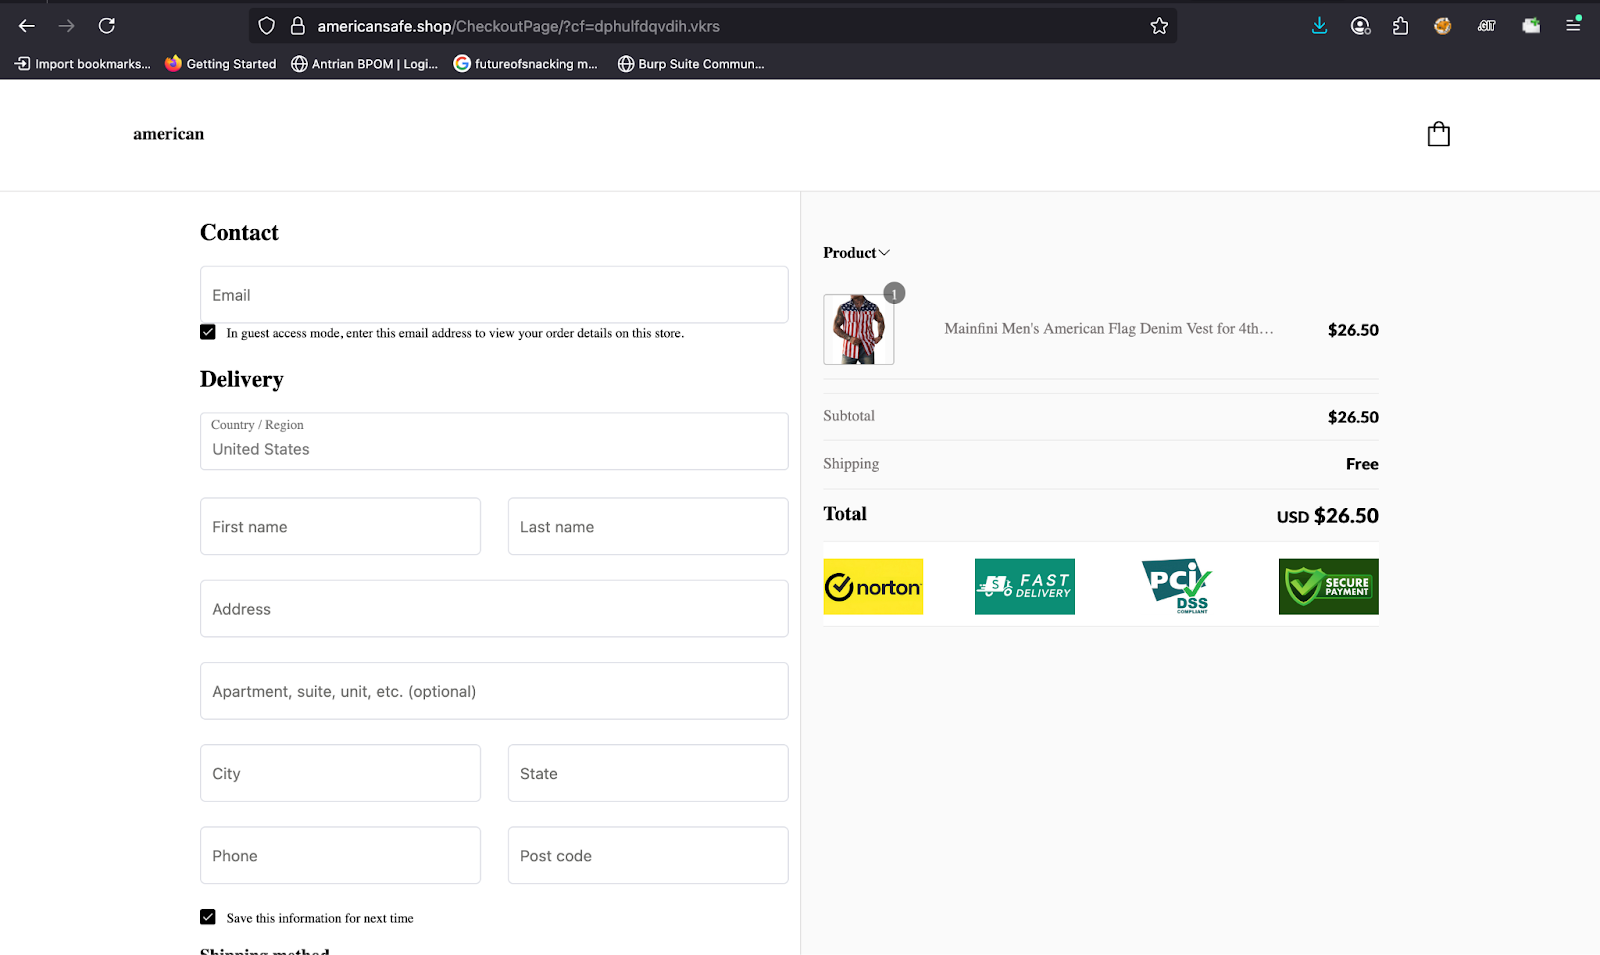The width and height of the screenshot is (1600, 955).
Task: Open the shopping bag cart icon
Action: click(1438, 134)
